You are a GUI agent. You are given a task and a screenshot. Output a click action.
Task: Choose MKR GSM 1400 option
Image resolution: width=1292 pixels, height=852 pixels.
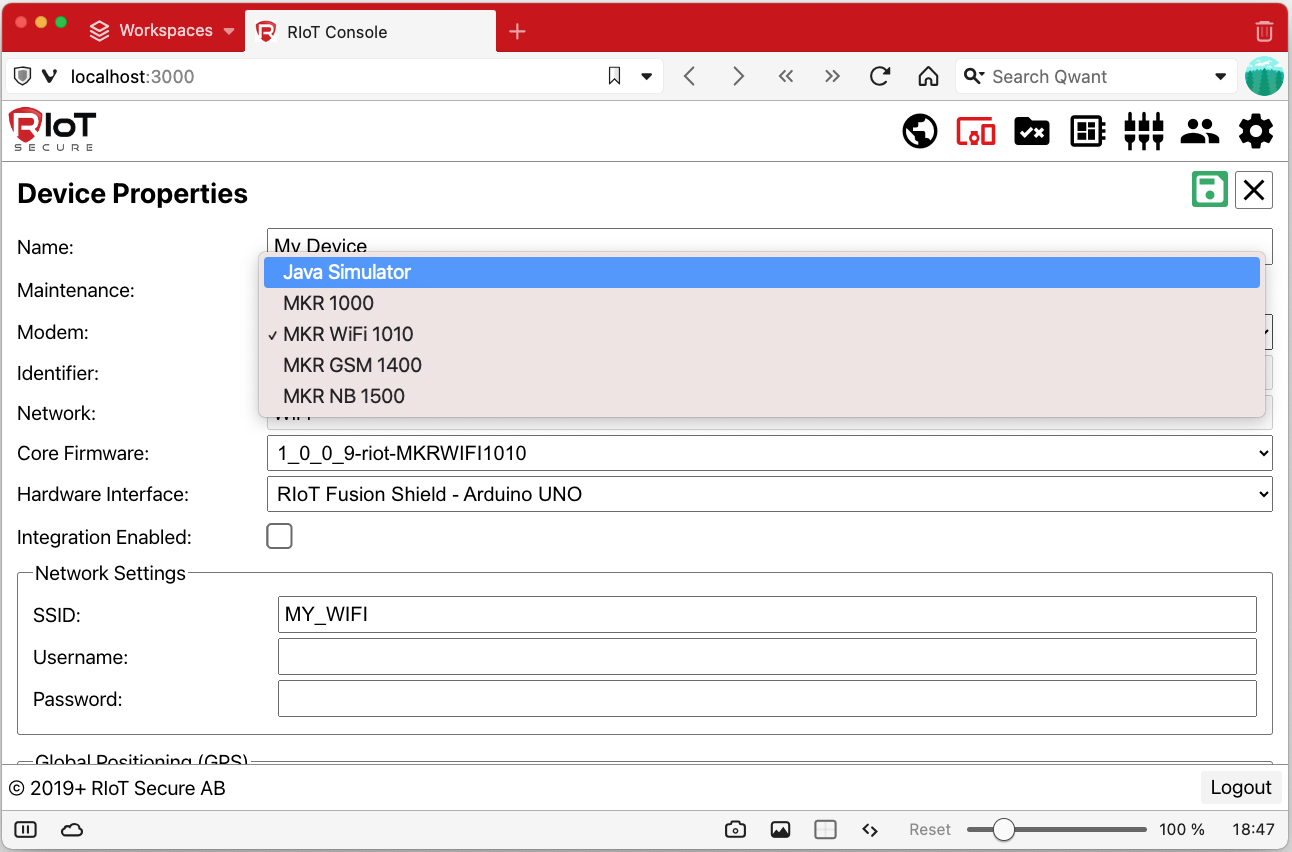point(352,365)
